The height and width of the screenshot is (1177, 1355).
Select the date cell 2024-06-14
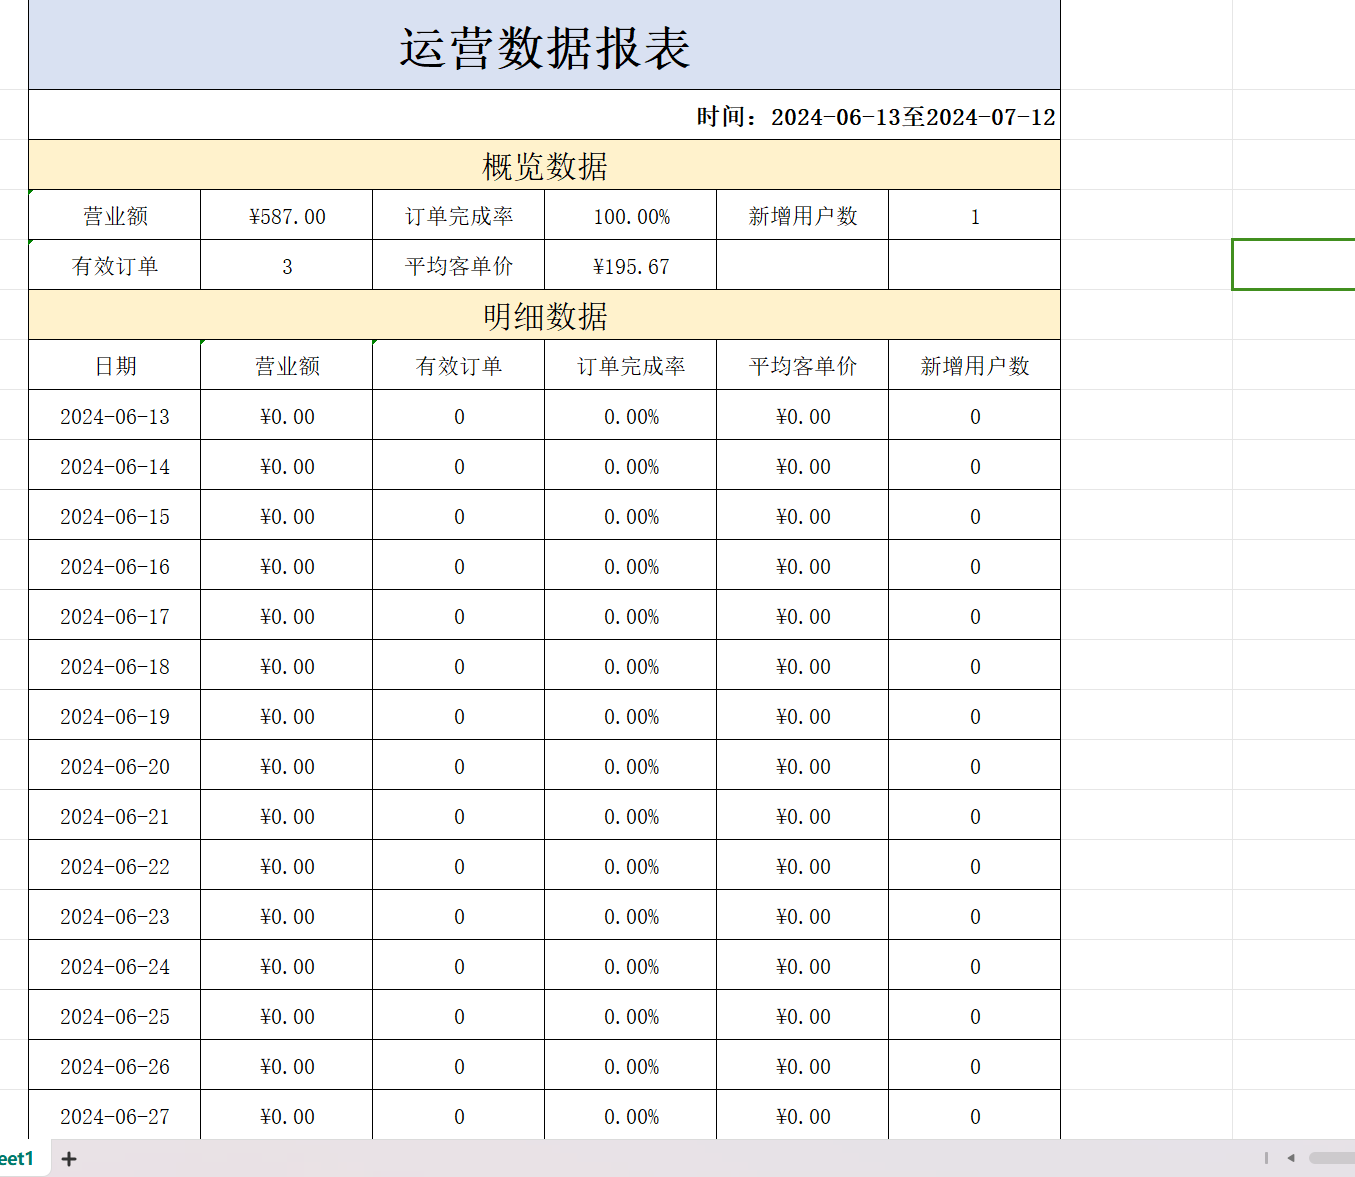[x=115, y=465]
